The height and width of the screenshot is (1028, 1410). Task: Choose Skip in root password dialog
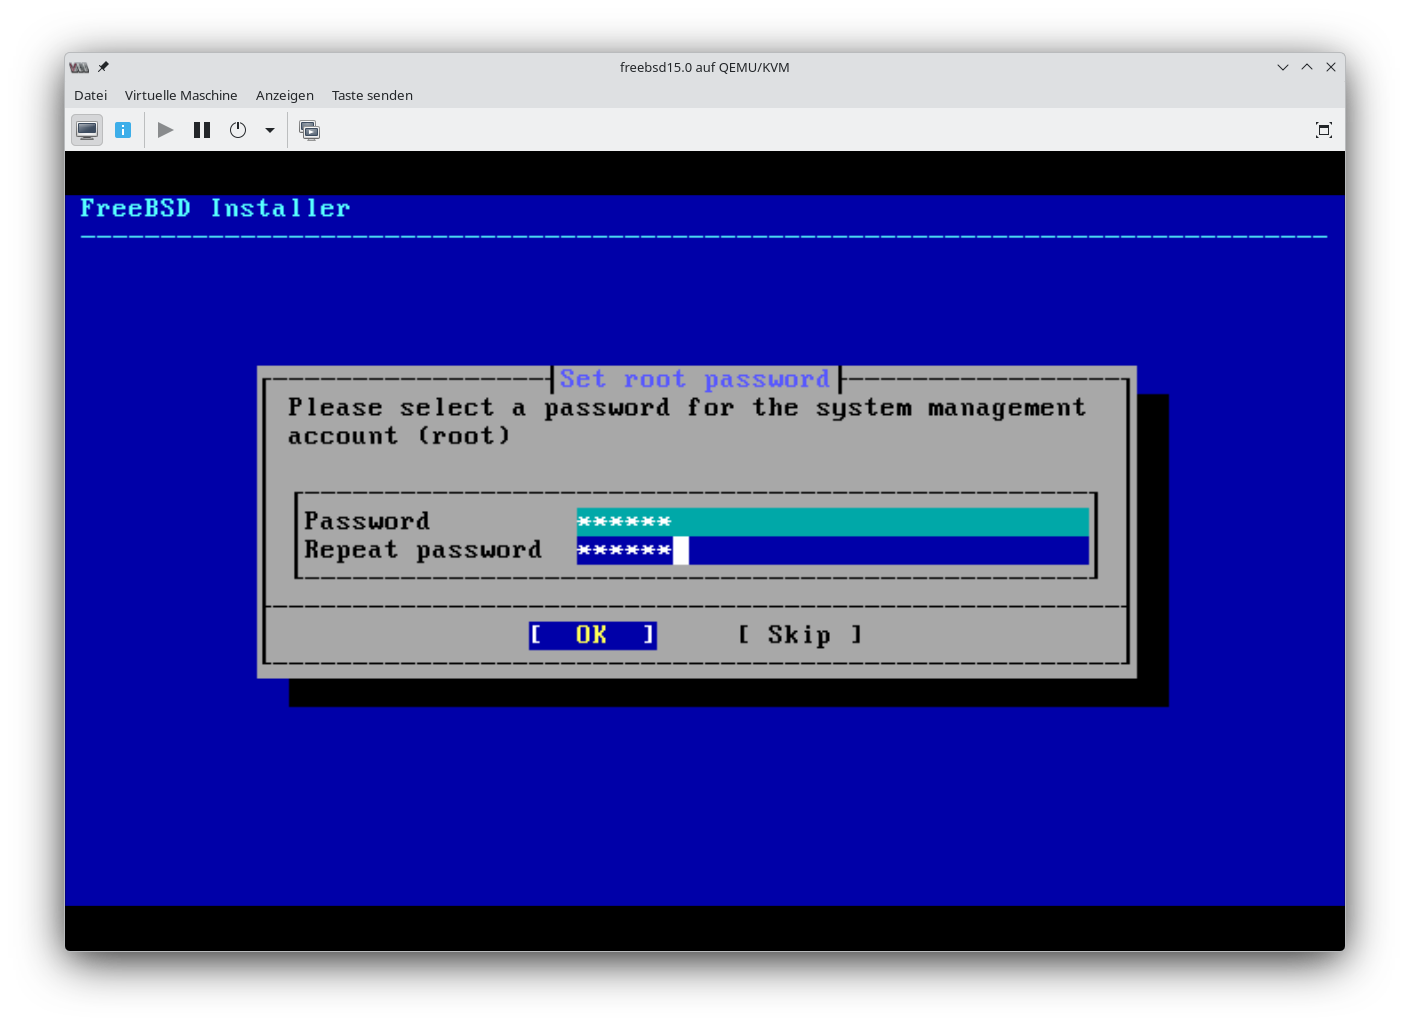click(799, 635)
